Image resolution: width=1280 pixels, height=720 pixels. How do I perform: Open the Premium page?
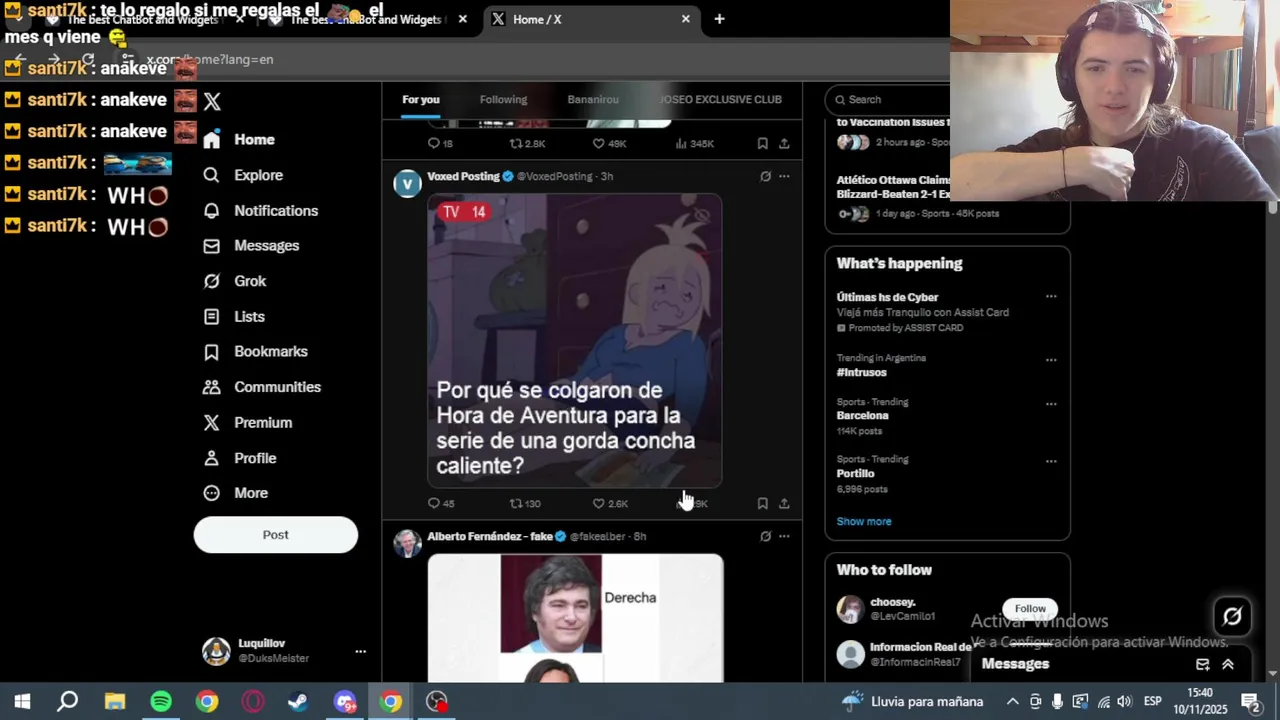point(248,423)
